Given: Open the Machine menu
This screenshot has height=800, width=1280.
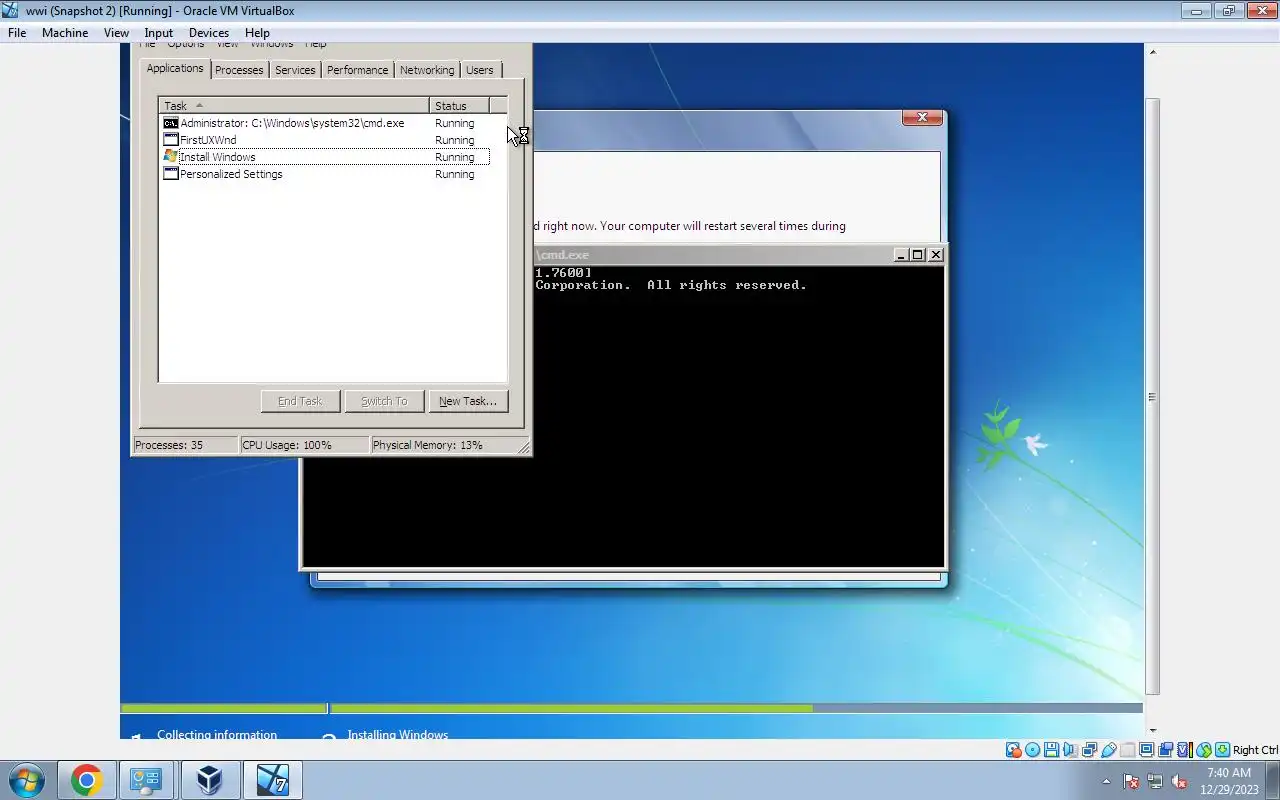Looking at the screenshot, I should [65, 32].
